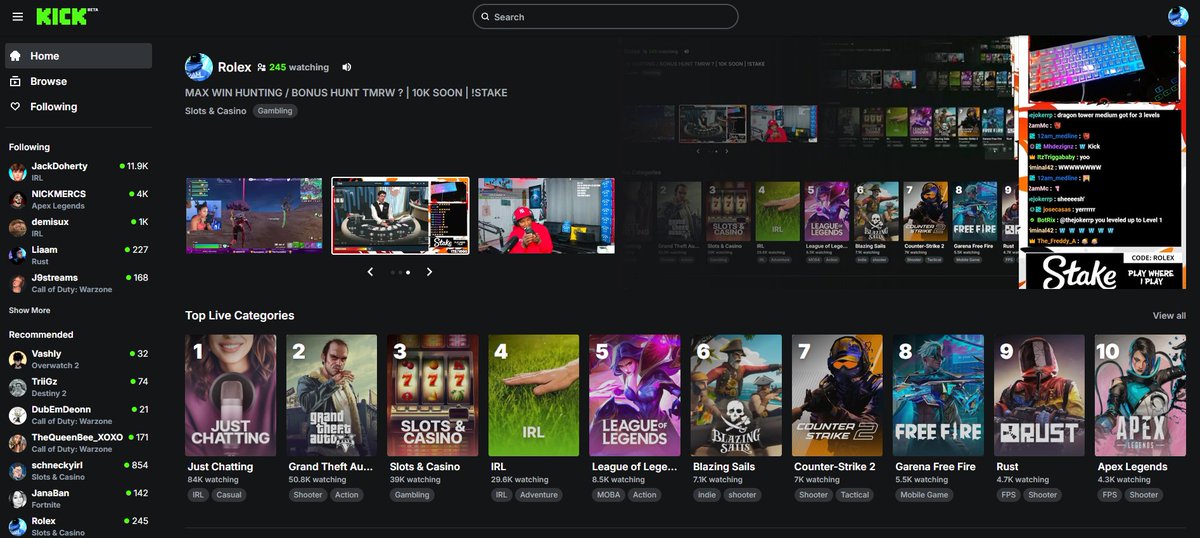This screenshot has height=538, width=1200.
Task: Open the Browse sidebar item
Action: point(78,81)
